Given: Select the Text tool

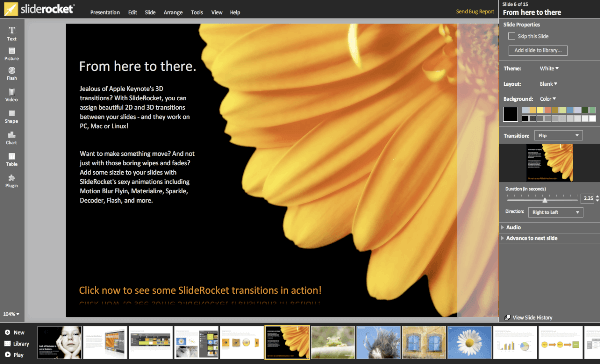Looking at the screenshot, I should (x=11, y=33).
